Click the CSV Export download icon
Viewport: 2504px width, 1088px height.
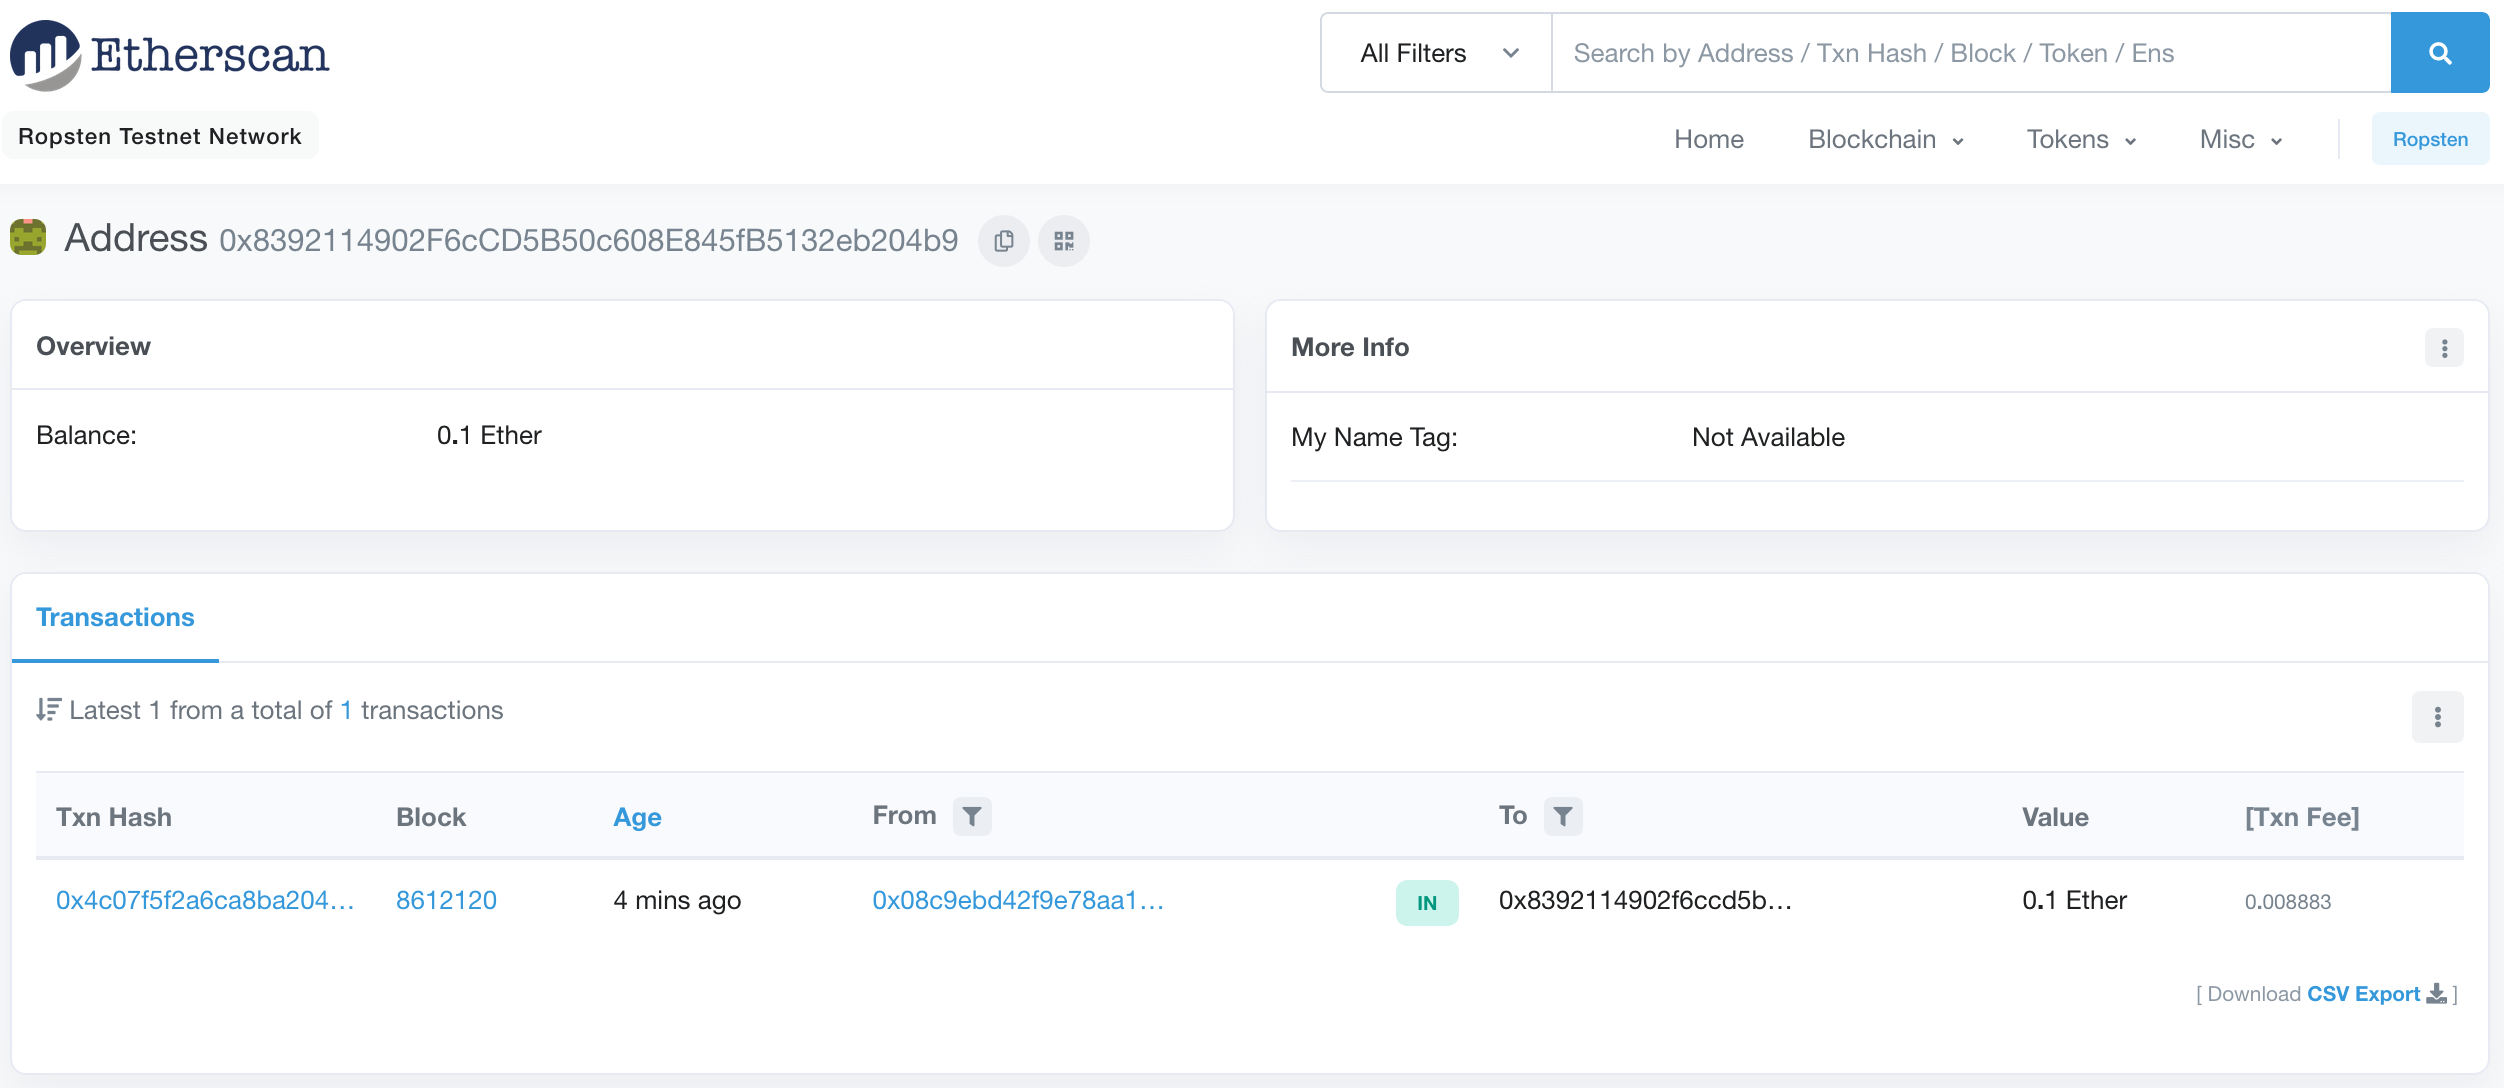pos(2437,994)
